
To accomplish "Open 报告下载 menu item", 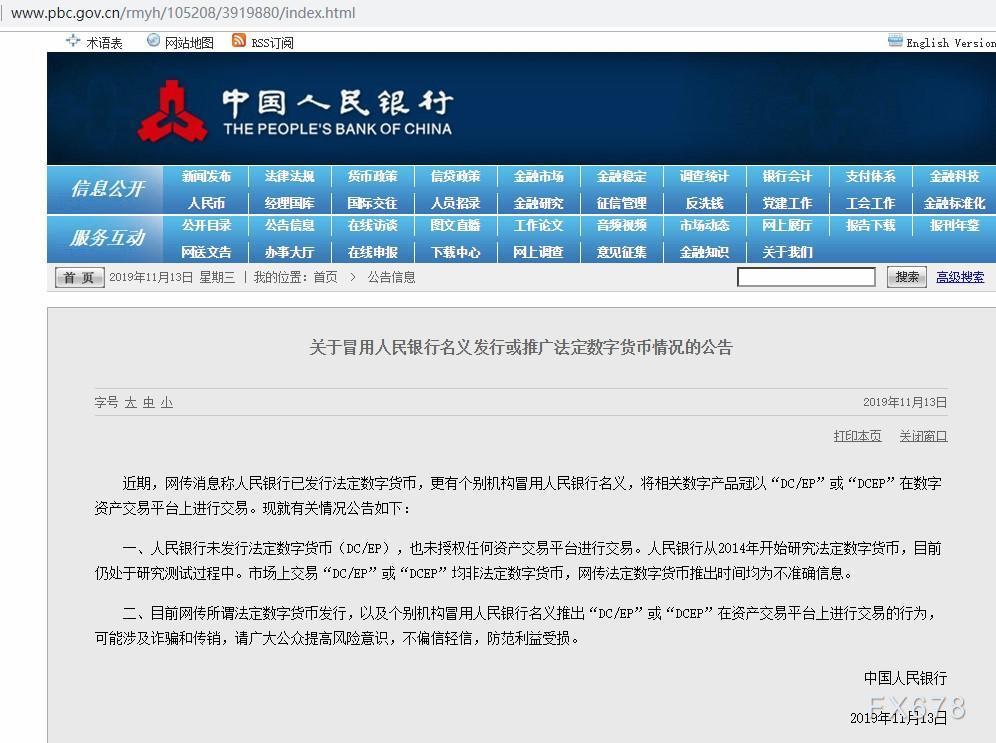I will coord(871,225).
